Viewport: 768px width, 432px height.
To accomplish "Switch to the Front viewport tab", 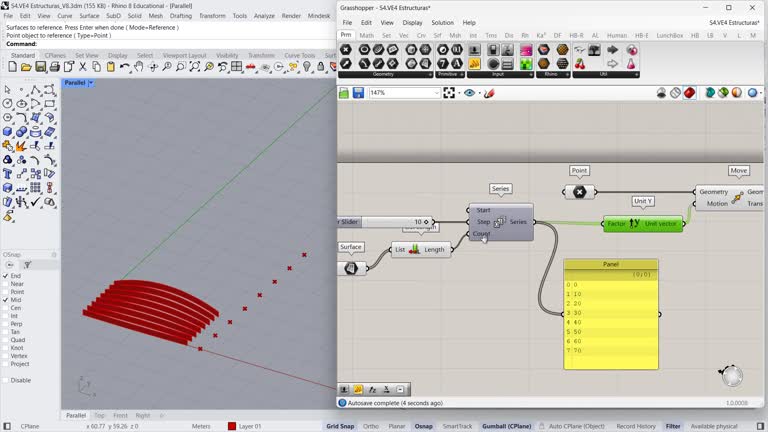I will [120, 415].
